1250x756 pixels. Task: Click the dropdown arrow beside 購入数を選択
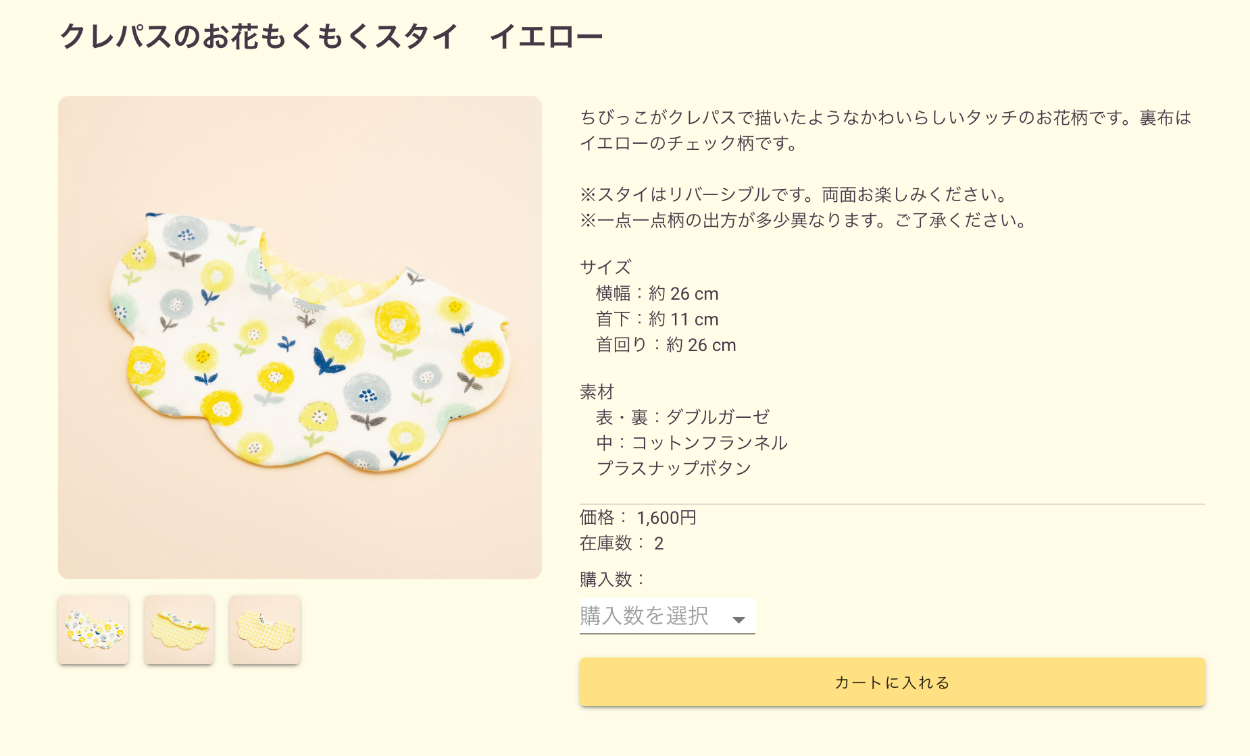(739, 620)
